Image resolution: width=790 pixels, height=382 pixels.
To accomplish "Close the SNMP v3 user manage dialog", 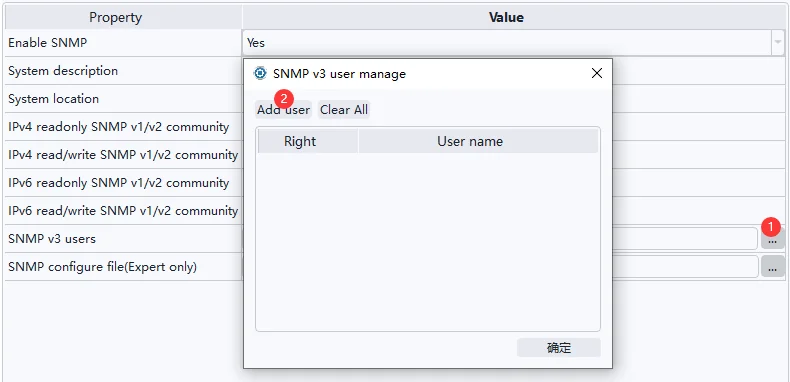I will (x=597, y=74).
